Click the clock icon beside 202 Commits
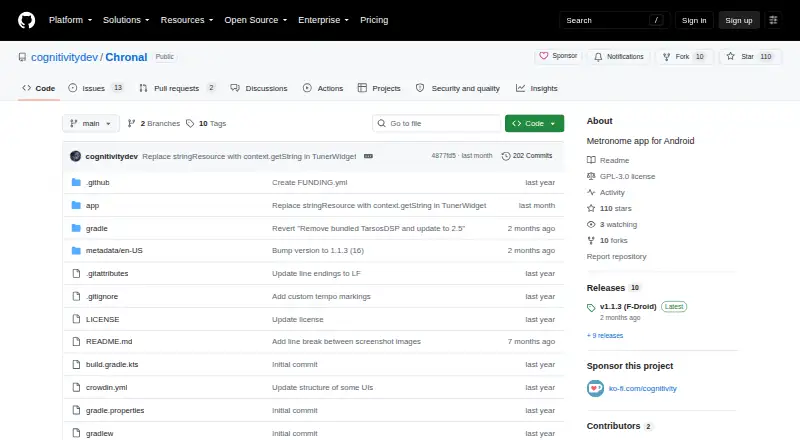The height and width of the screenshot is (440, 800). 506,156
